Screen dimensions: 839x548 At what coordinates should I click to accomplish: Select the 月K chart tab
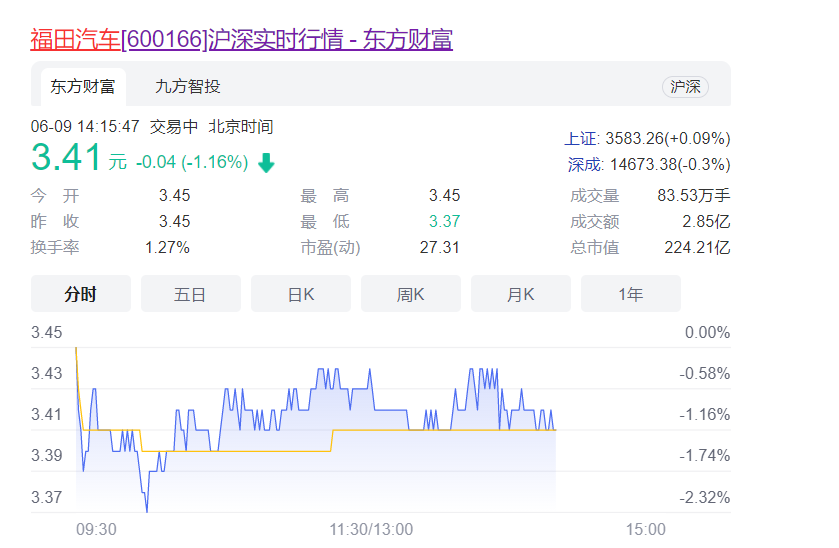pos(521,294)
